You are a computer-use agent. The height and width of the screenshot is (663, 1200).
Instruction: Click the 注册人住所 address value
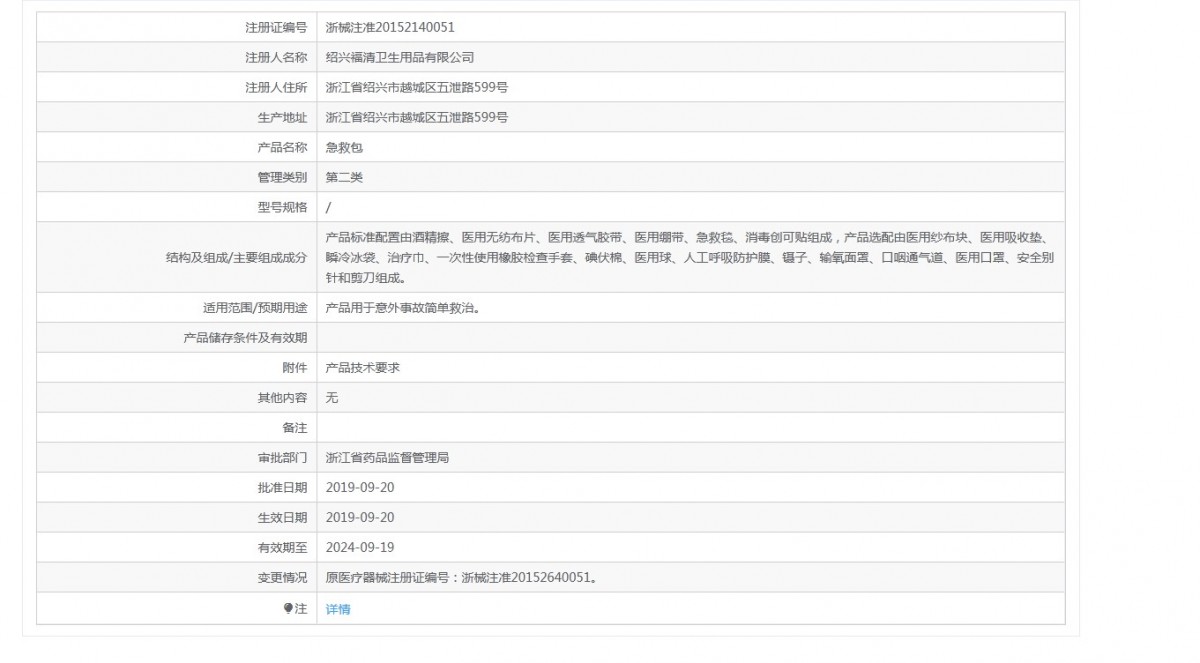[x=417, y=88]
